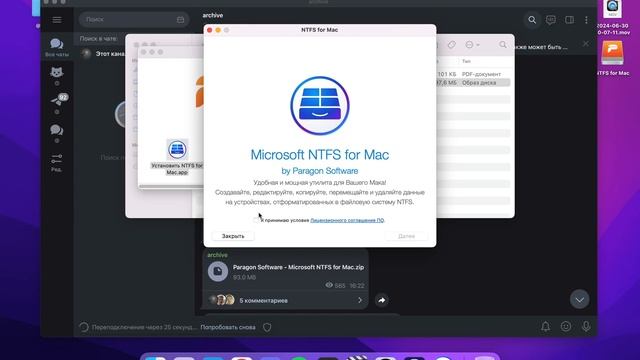Click the Далее button in installer

click(x=406, y=236)
